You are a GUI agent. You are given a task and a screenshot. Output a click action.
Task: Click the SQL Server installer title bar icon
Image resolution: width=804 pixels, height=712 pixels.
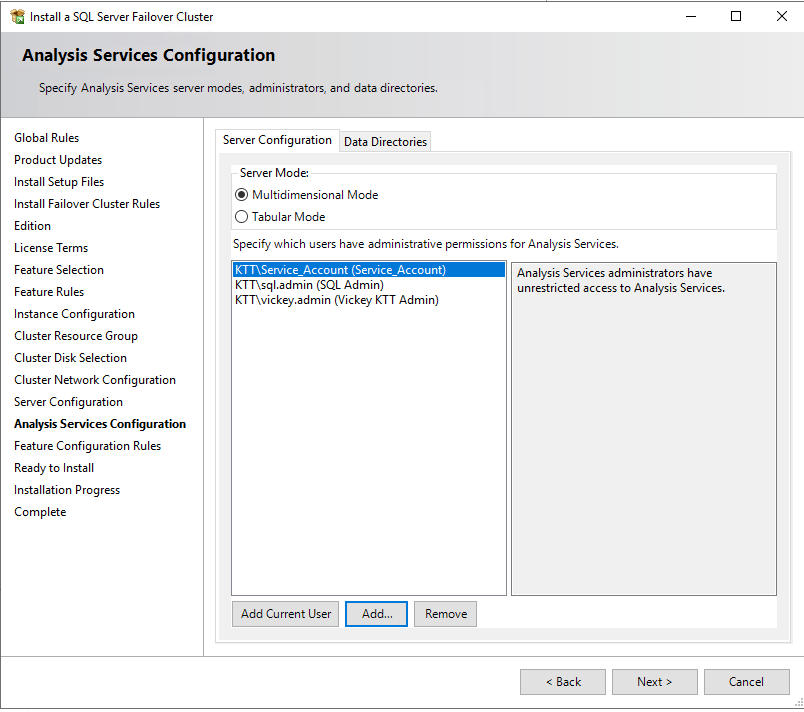(x=17, y=16)
